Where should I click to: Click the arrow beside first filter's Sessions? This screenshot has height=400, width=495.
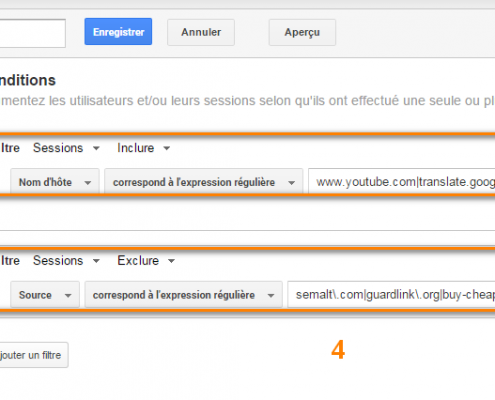pos(96,148)
